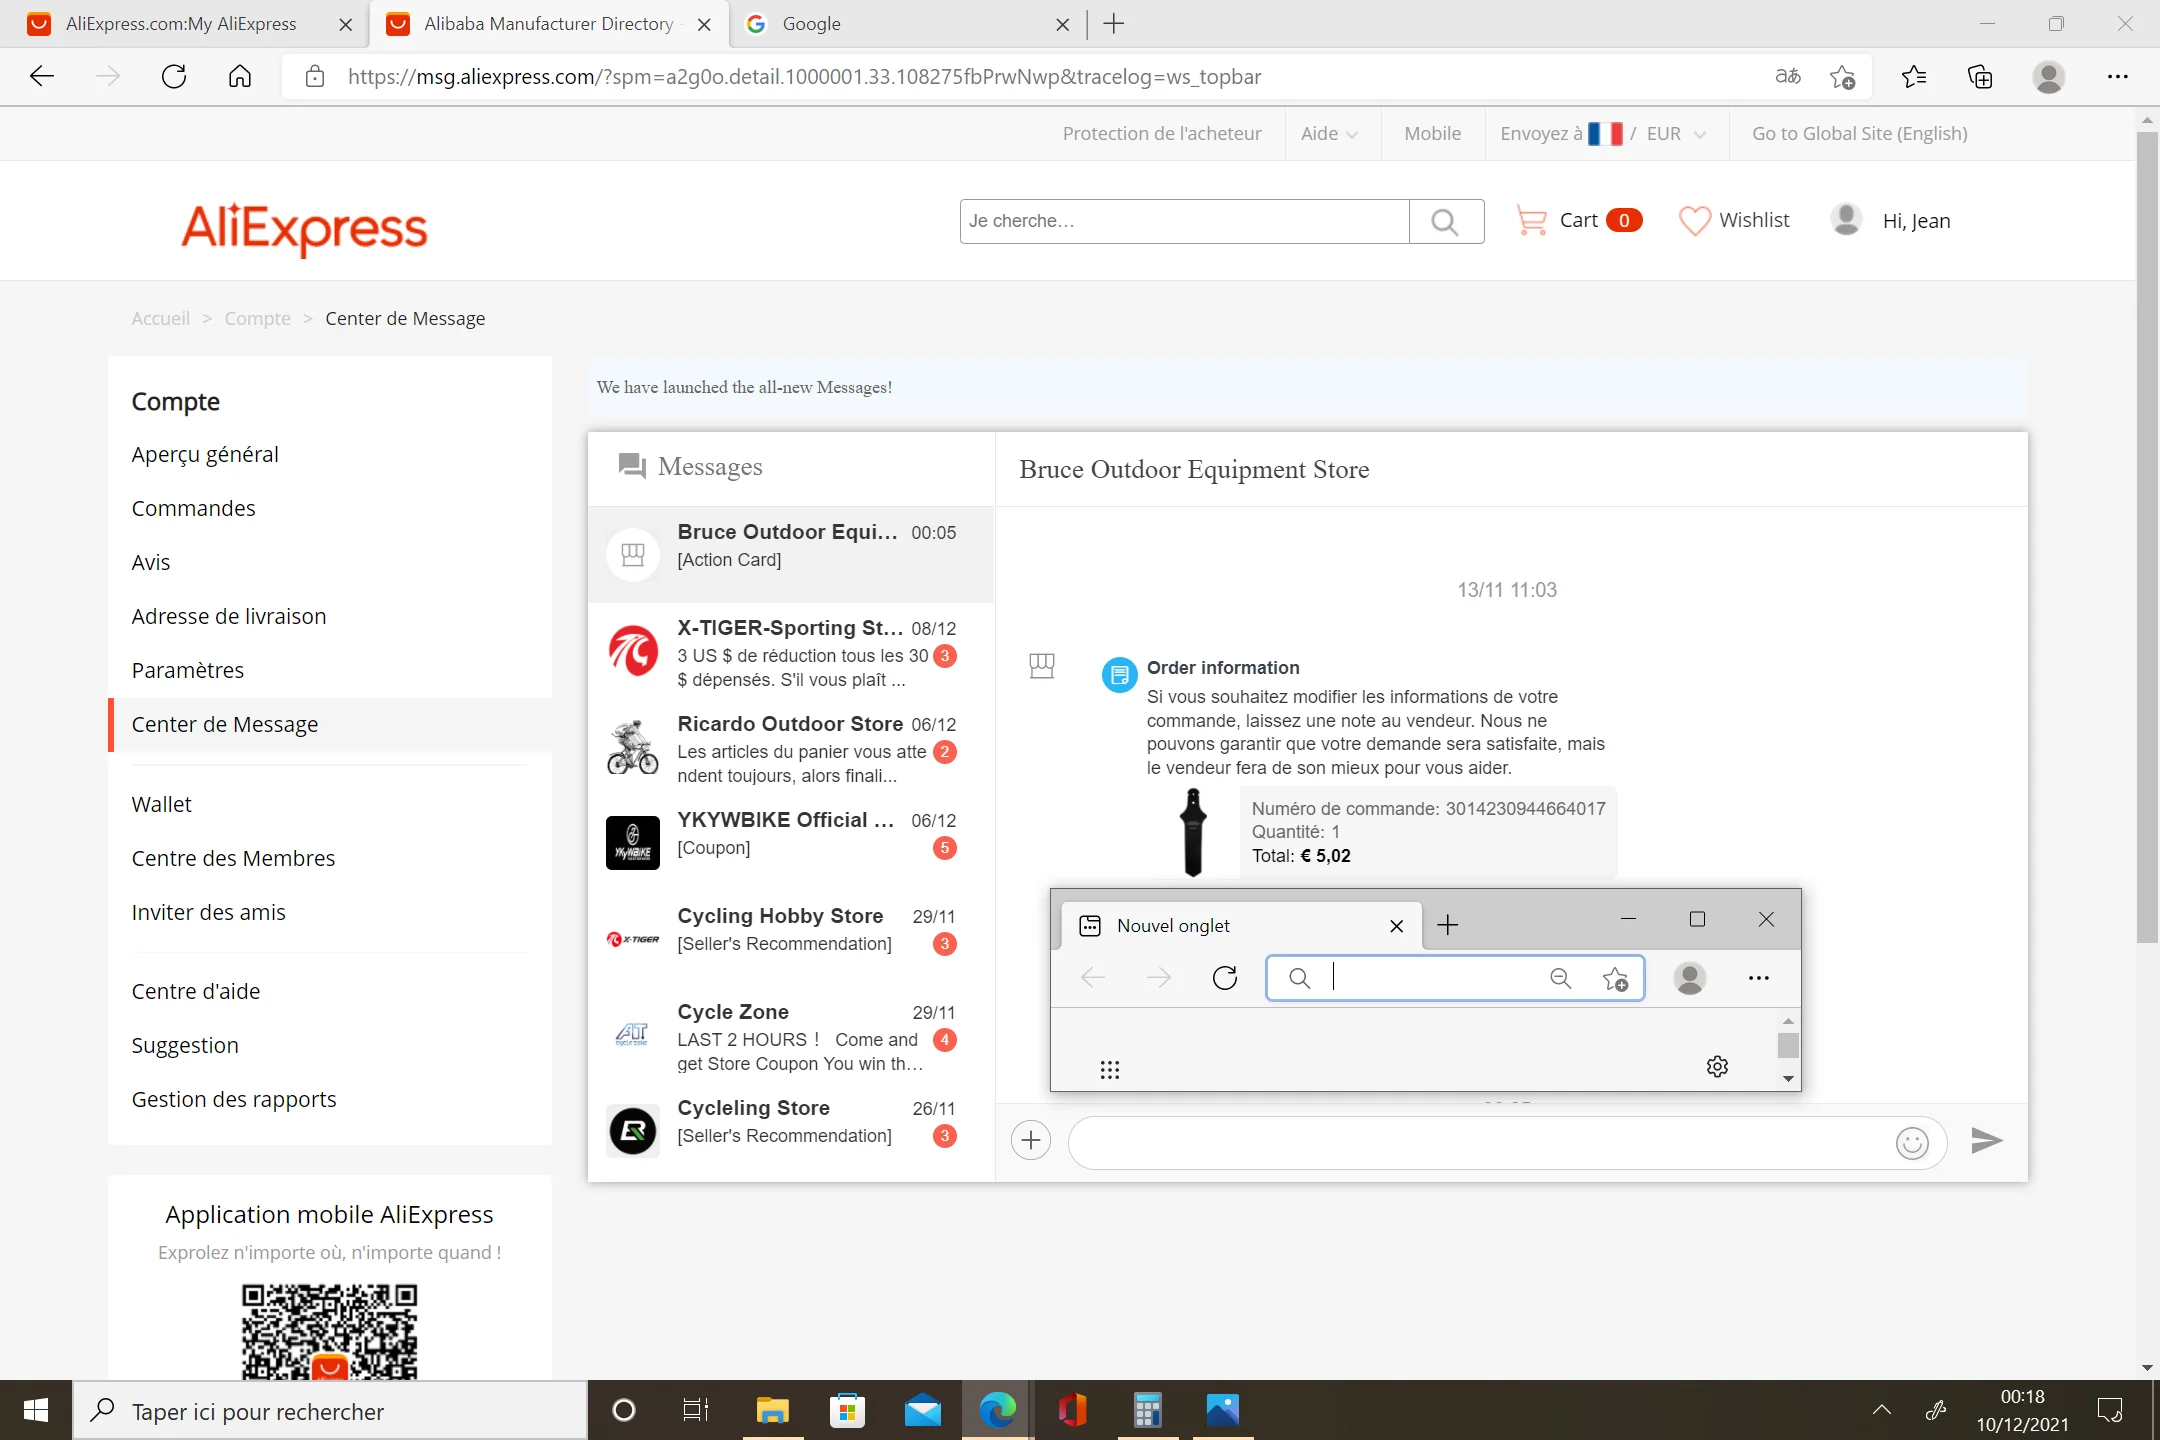Select Commandes in the Compte sidebar
This screenshot has height=1440, width=2160.
[194, 508]
